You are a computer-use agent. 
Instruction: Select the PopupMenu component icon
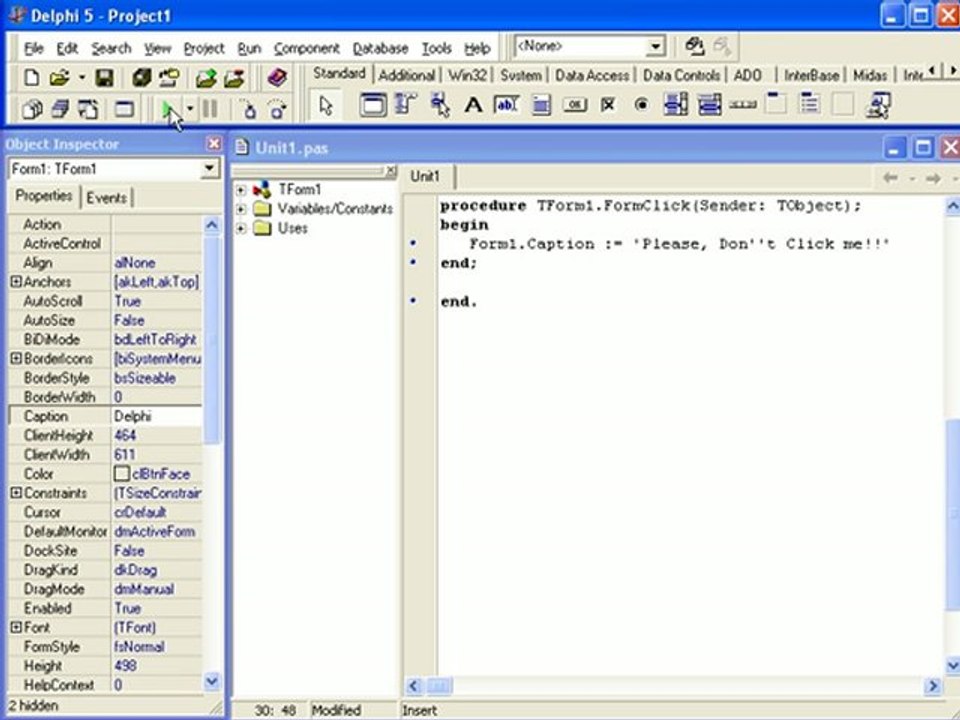[x=440, y=105]
